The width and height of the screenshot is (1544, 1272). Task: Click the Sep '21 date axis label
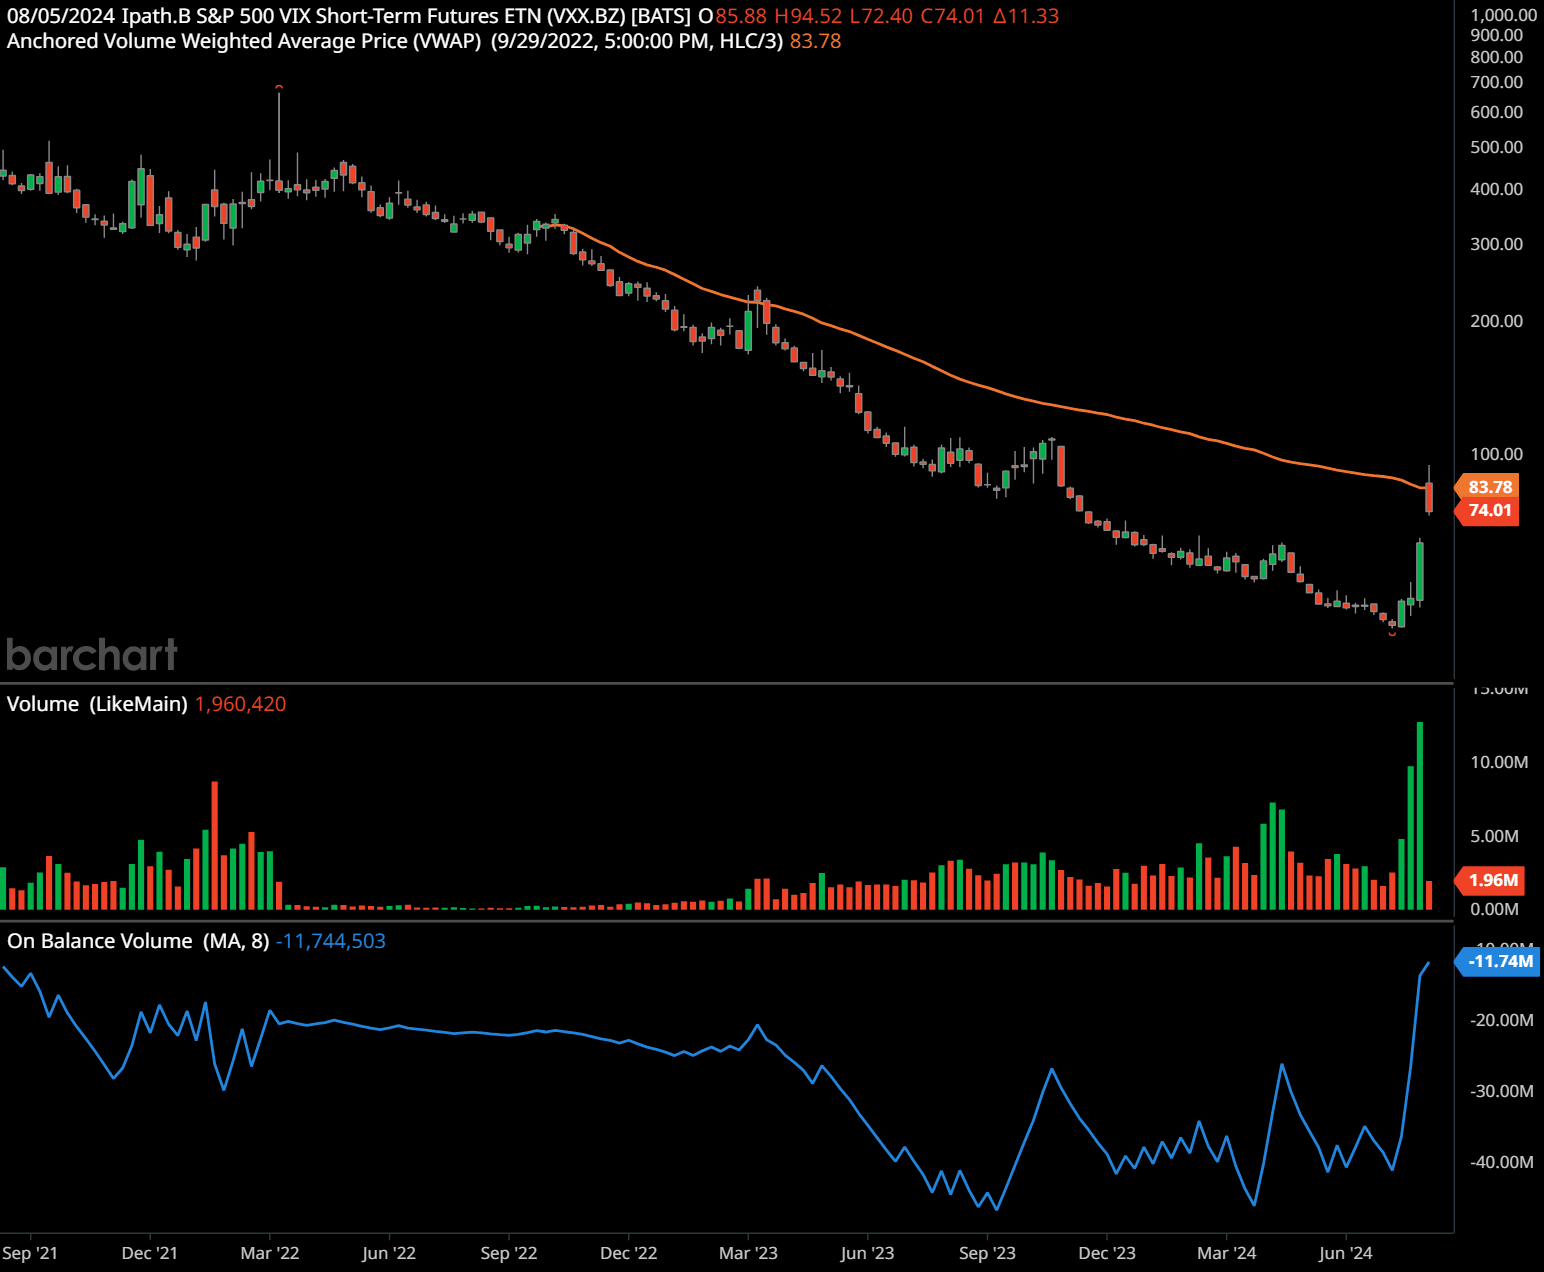pyautogui.click(x=30, y=1253)
